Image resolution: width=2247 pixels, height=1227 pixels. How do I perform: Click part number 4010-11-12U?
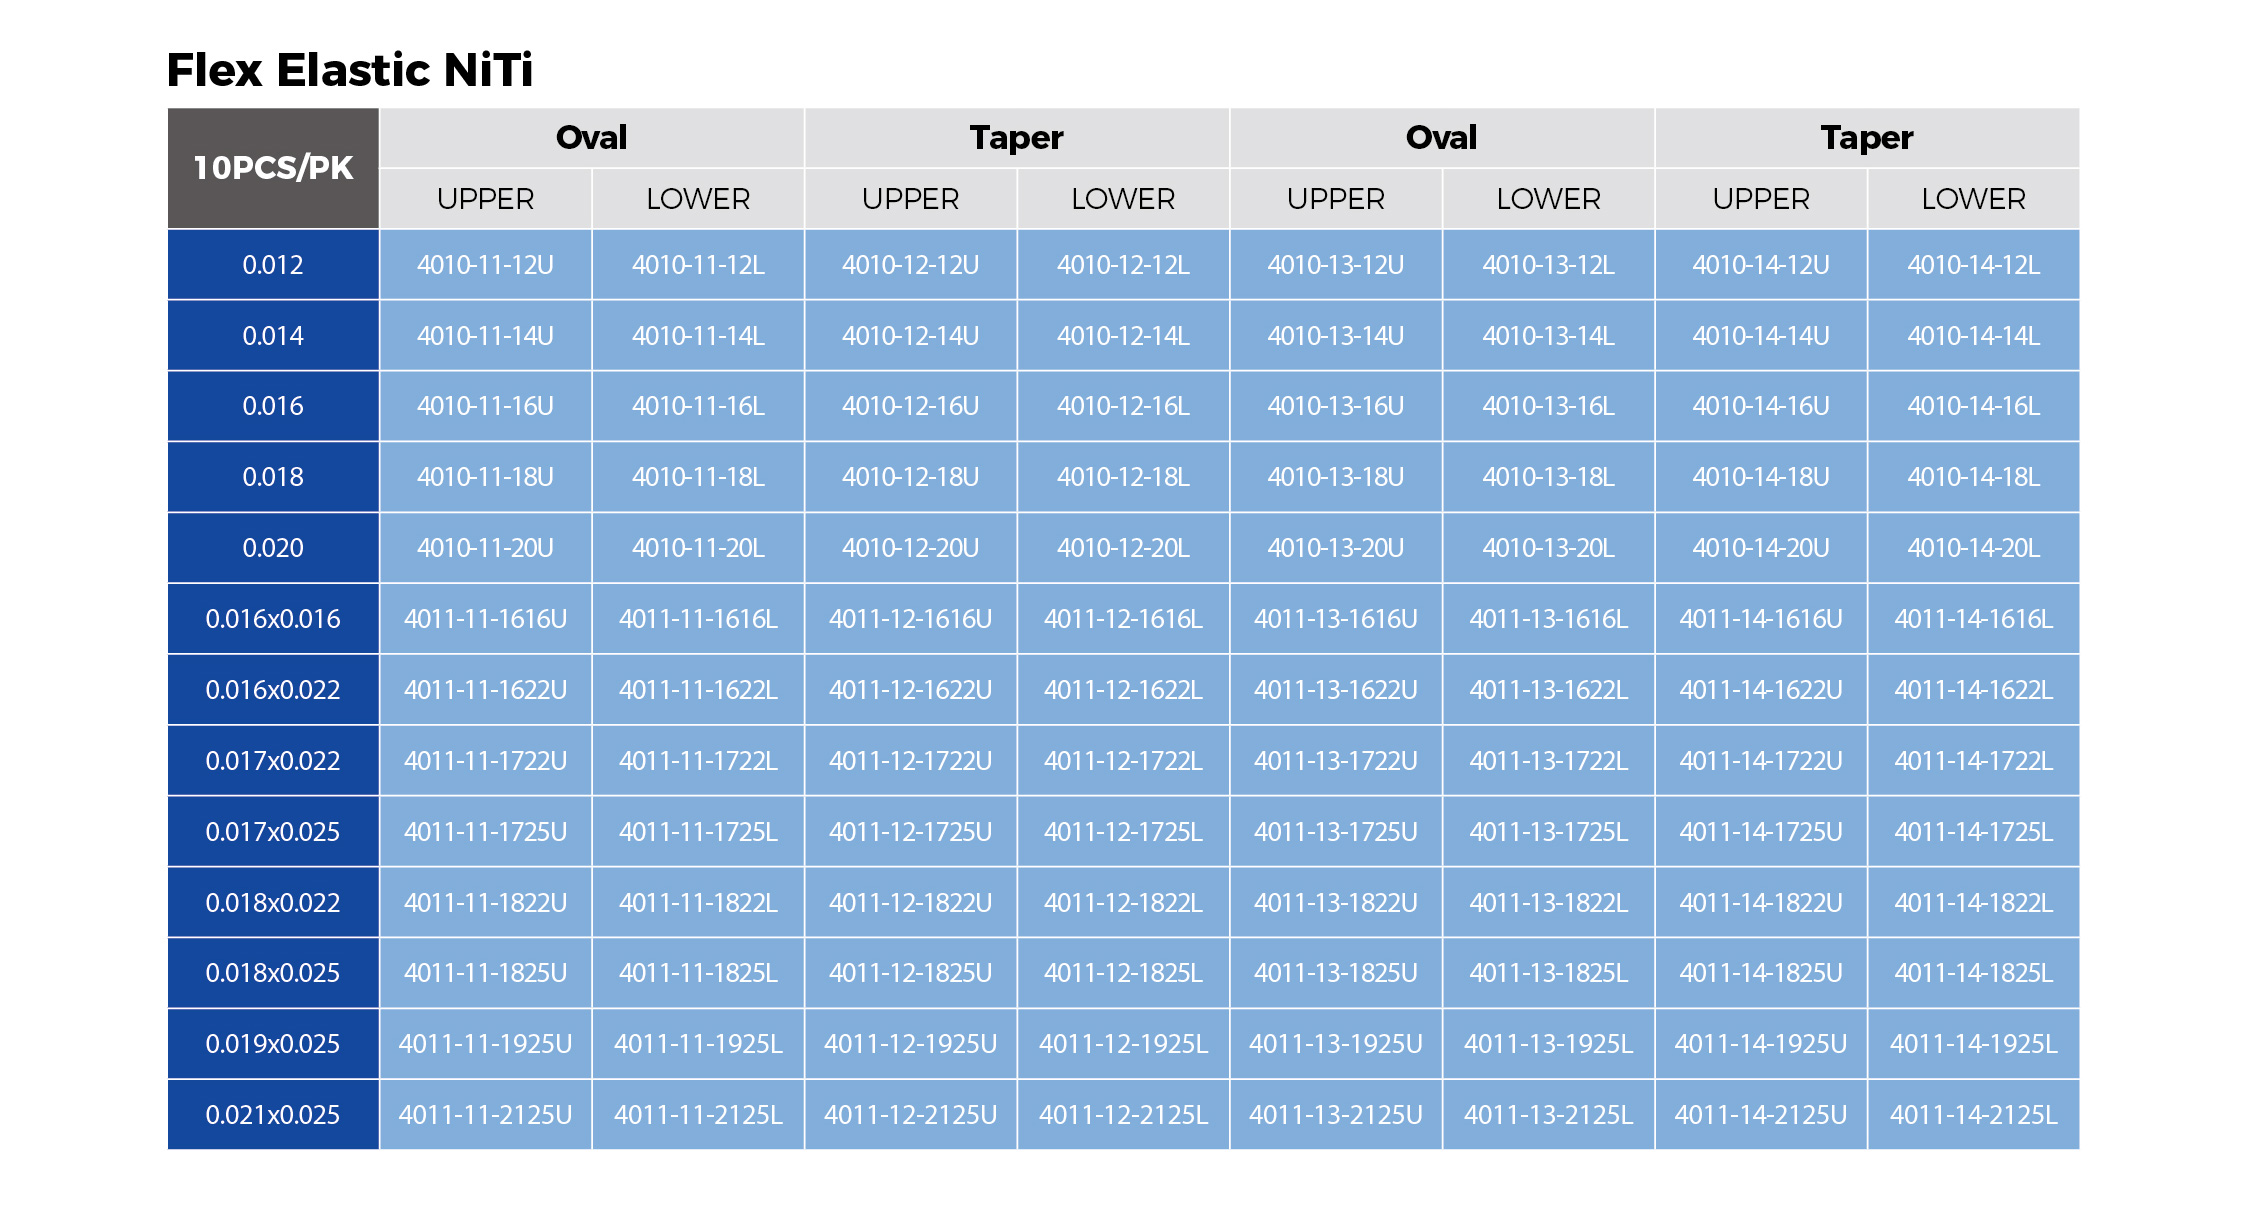(486, 265)
